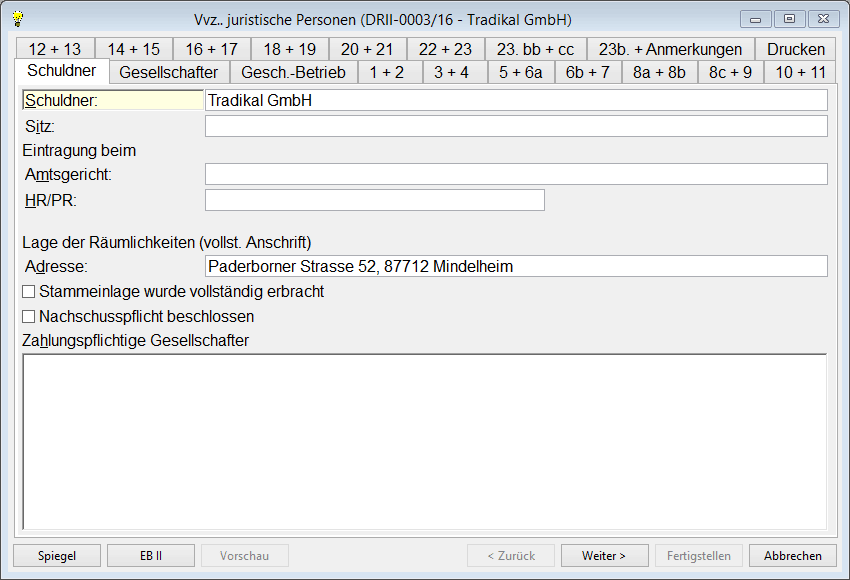This screenshot has width=850, height=580.
Task: Click the EB II button
Action: tap(149, 556)
